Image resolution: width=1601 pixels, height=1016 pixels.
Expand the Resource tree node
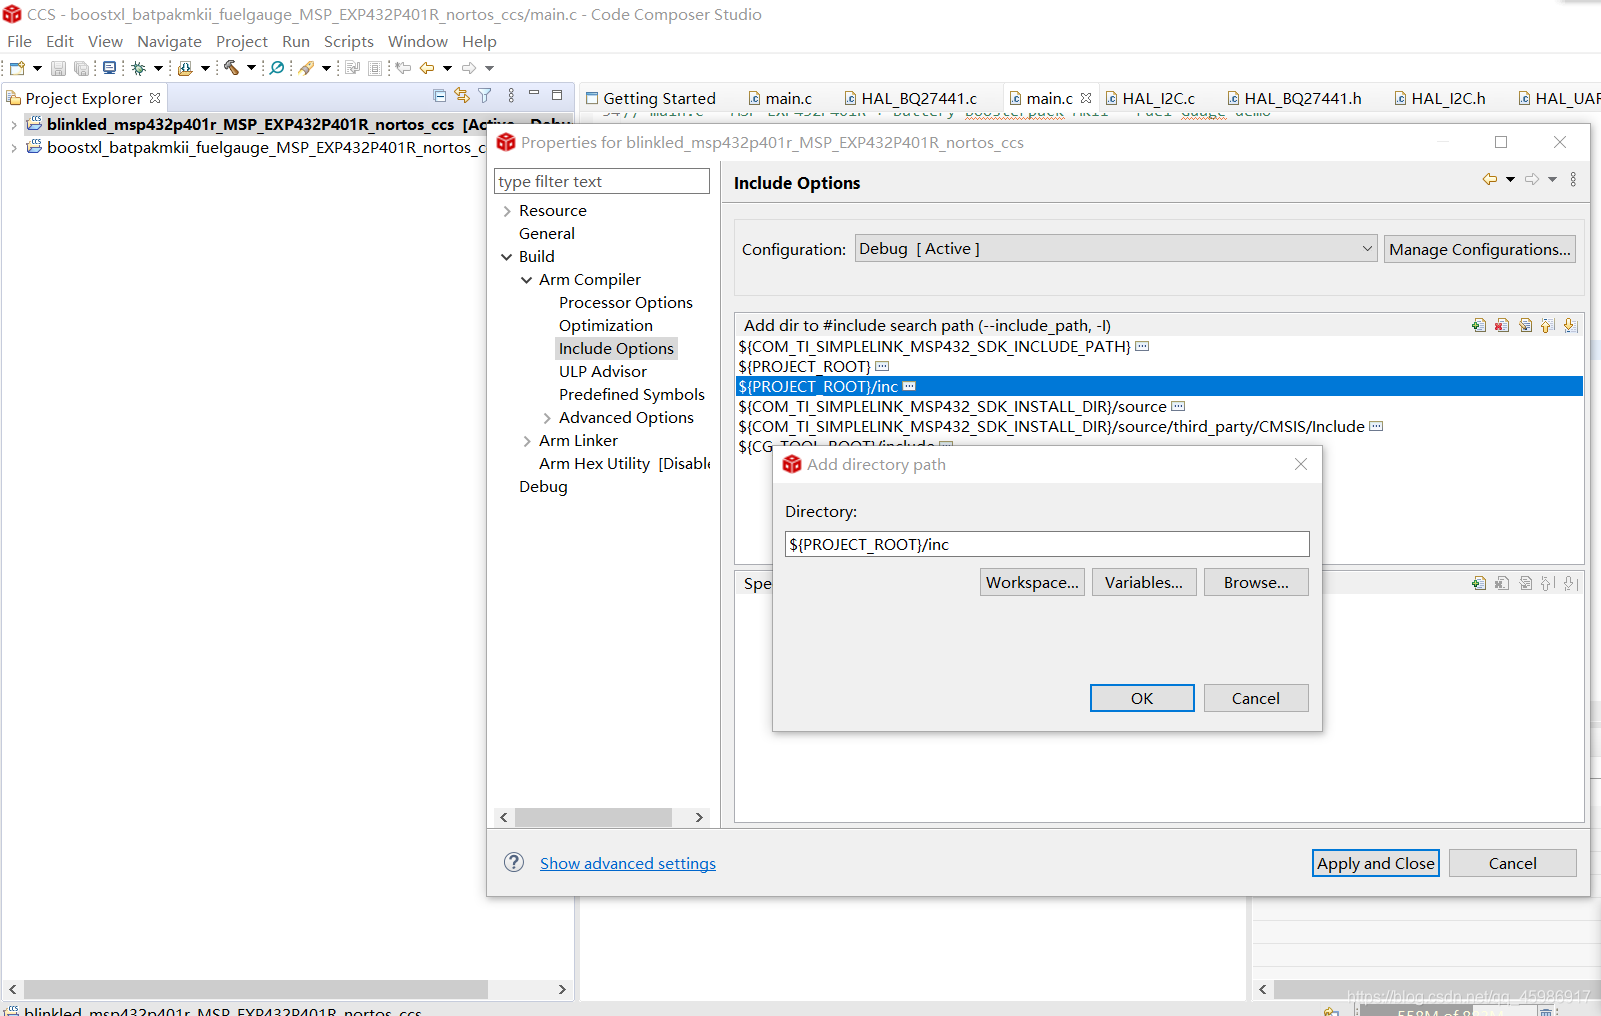tap(507, 211)
